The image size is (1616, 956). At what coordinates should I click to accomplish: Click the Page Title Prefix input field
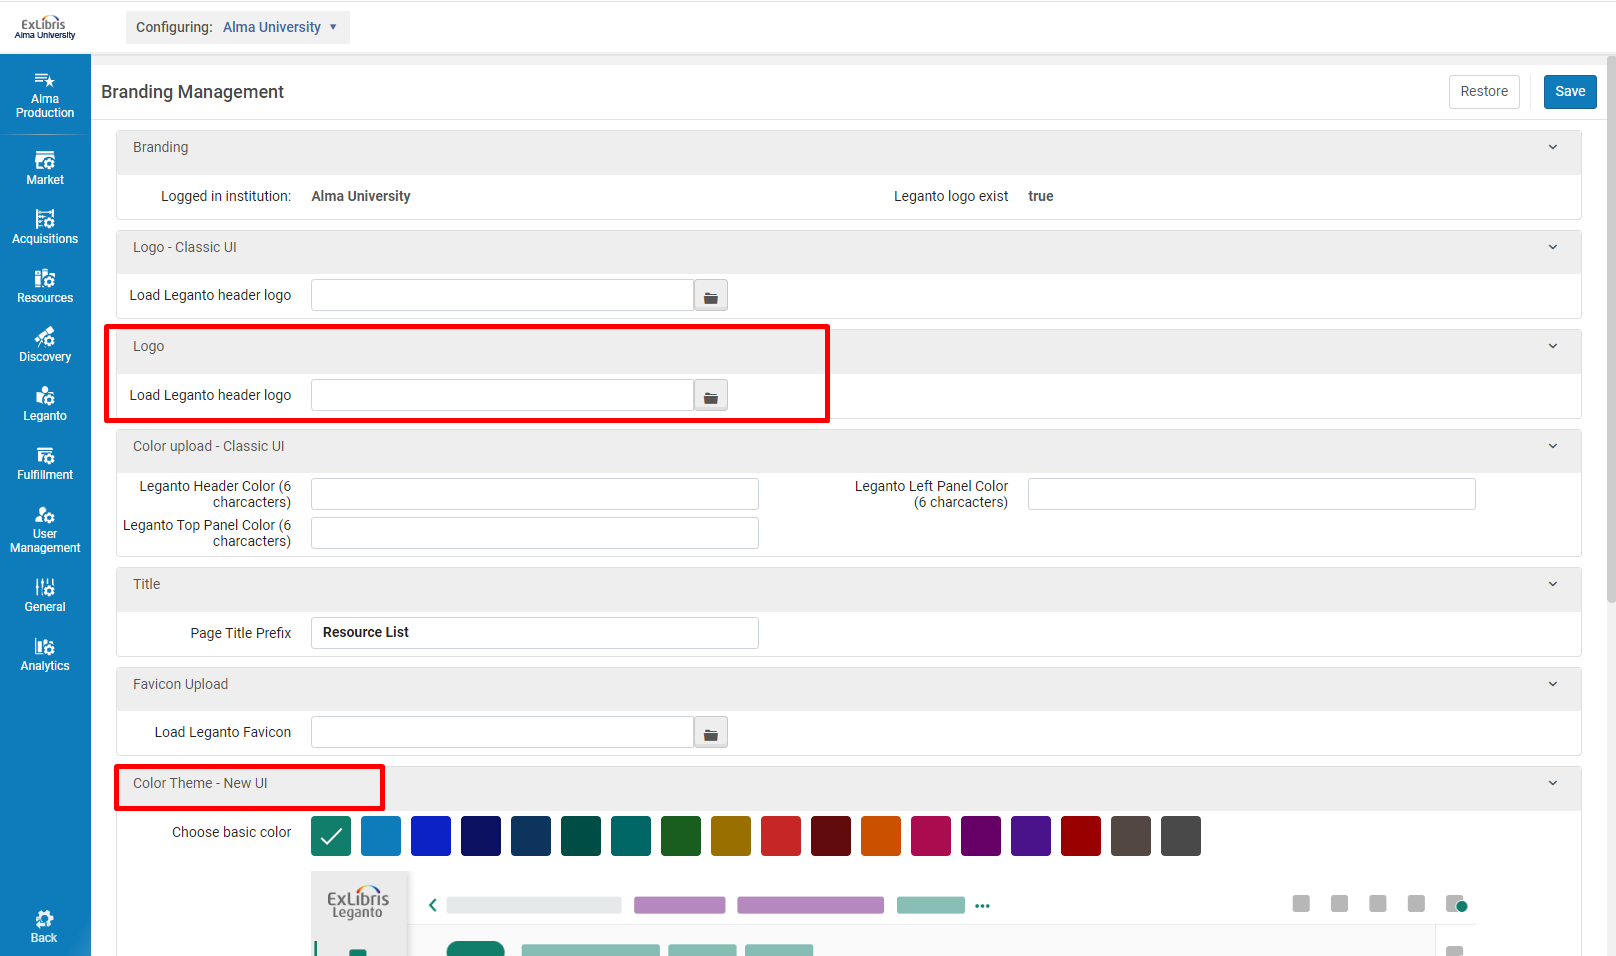[x=535, y=633]
